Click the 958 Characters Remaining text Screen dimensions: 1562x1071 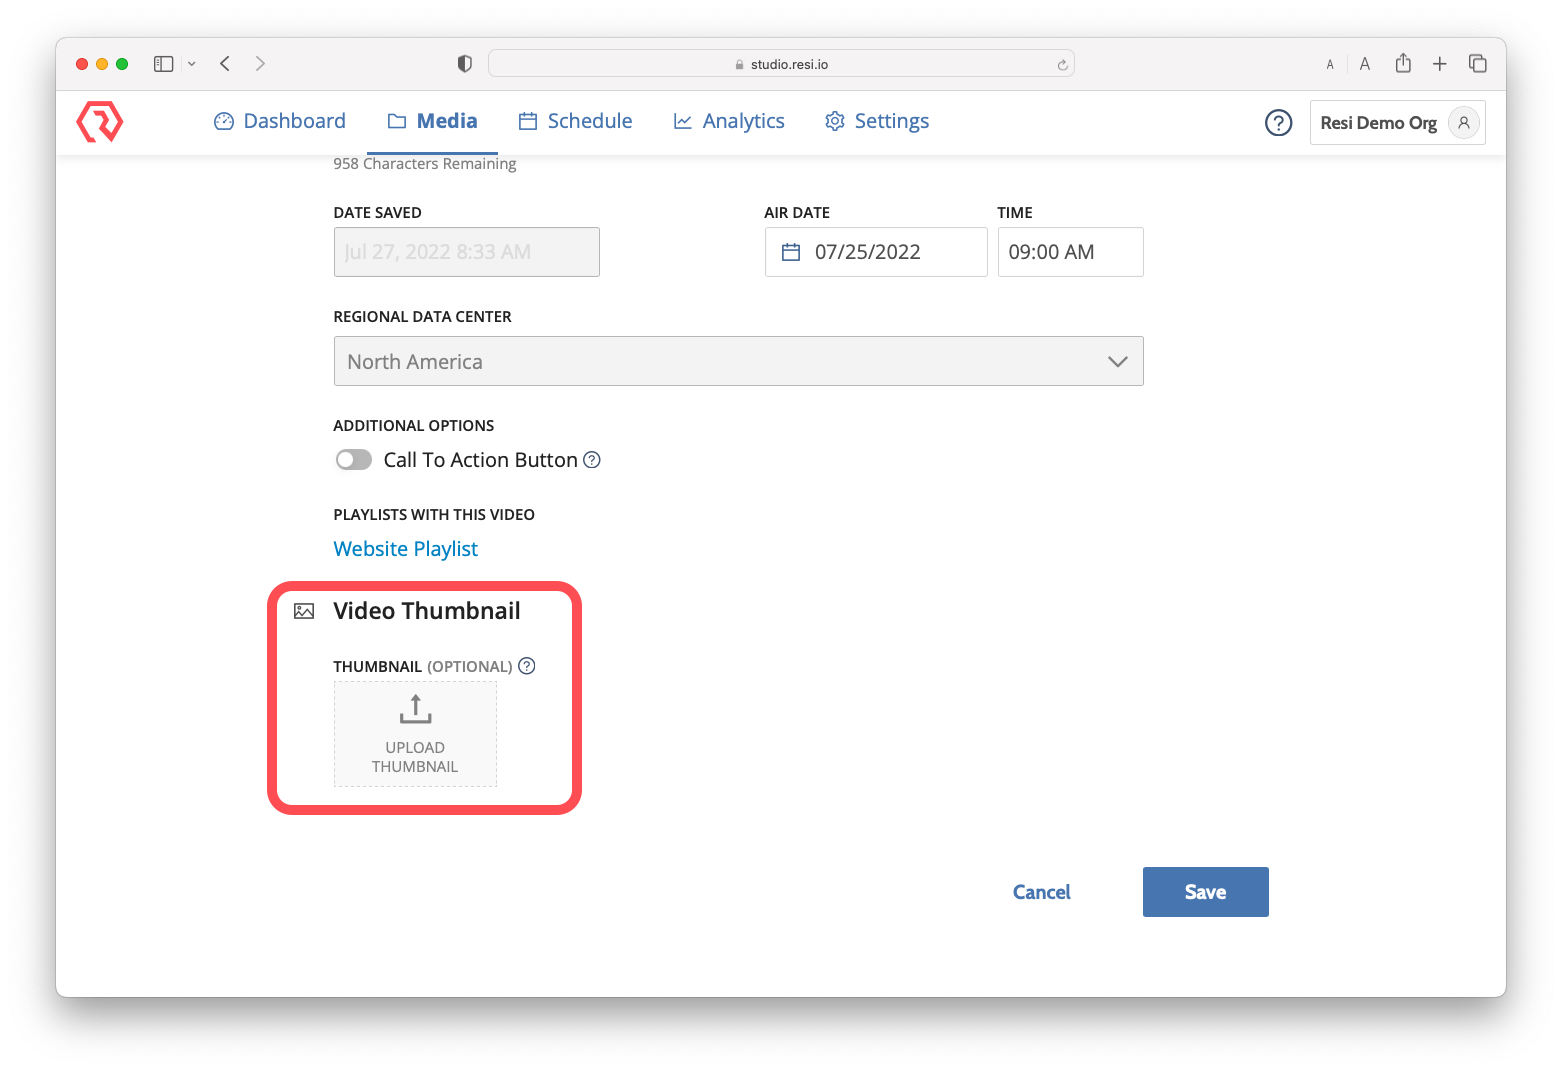click(x=425, y=164)
